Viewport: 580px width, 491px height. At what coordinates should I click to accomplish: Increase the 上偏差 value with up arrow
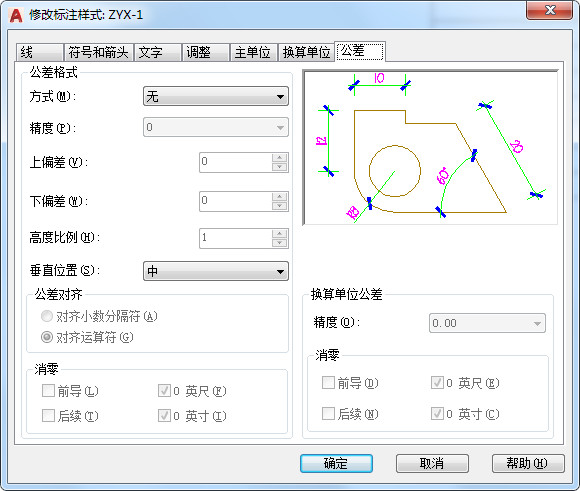pos(279,158)
